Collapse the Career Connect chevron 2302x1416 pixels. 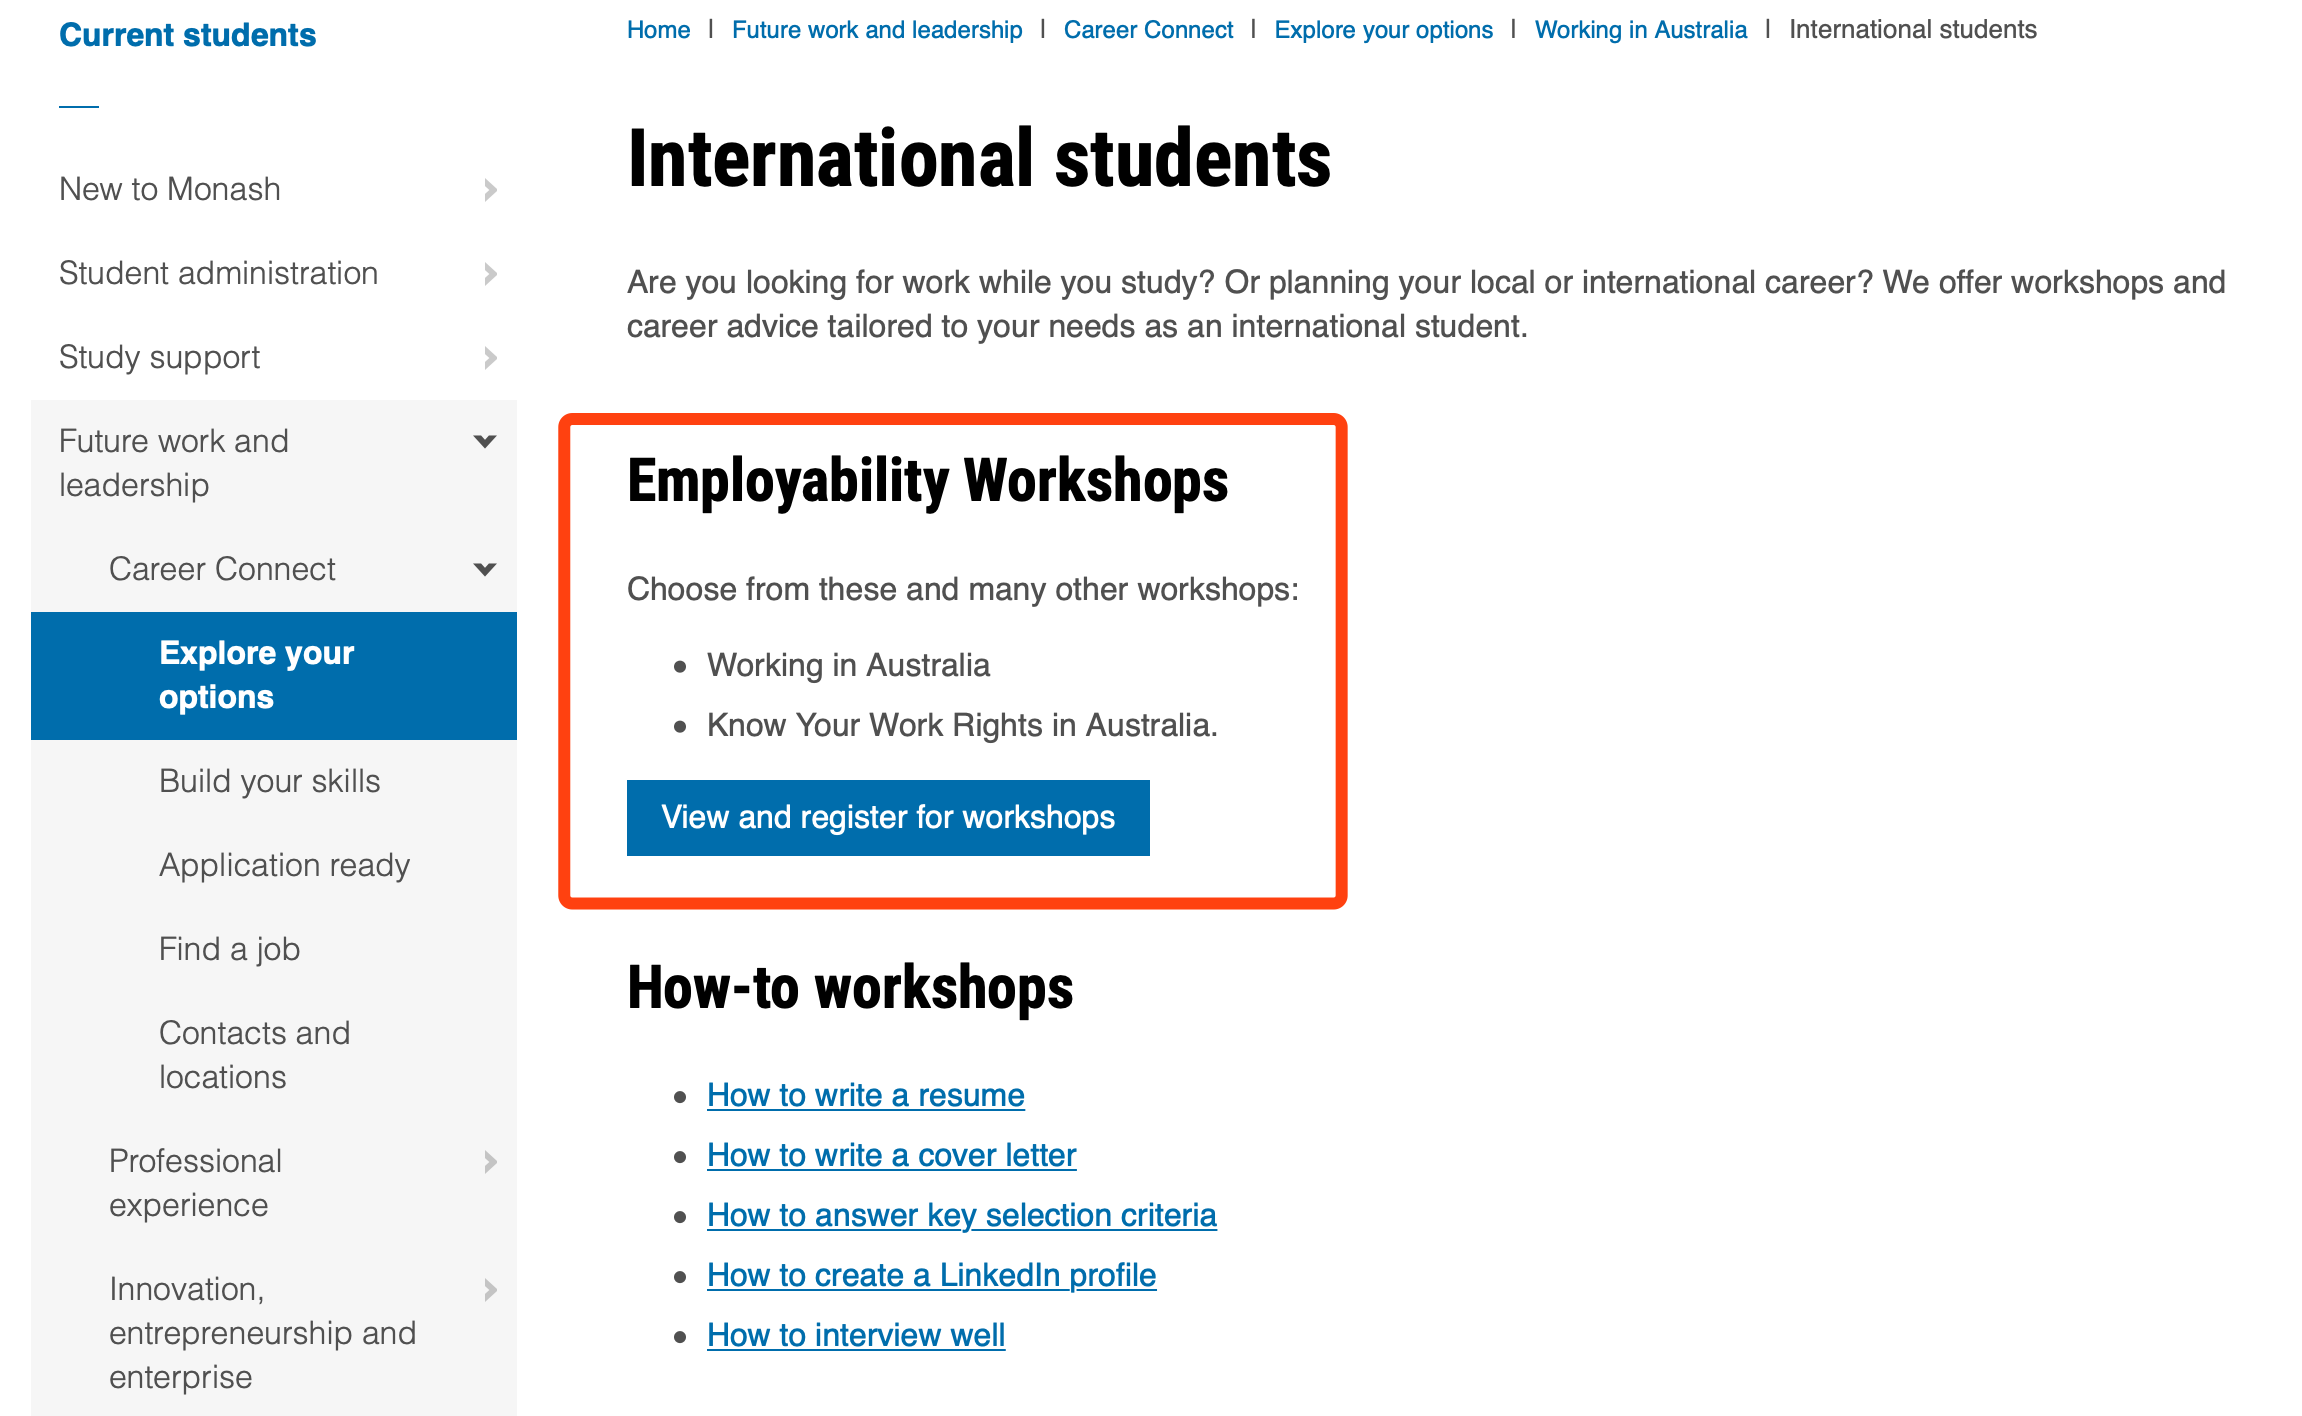[x=485, y=569]
